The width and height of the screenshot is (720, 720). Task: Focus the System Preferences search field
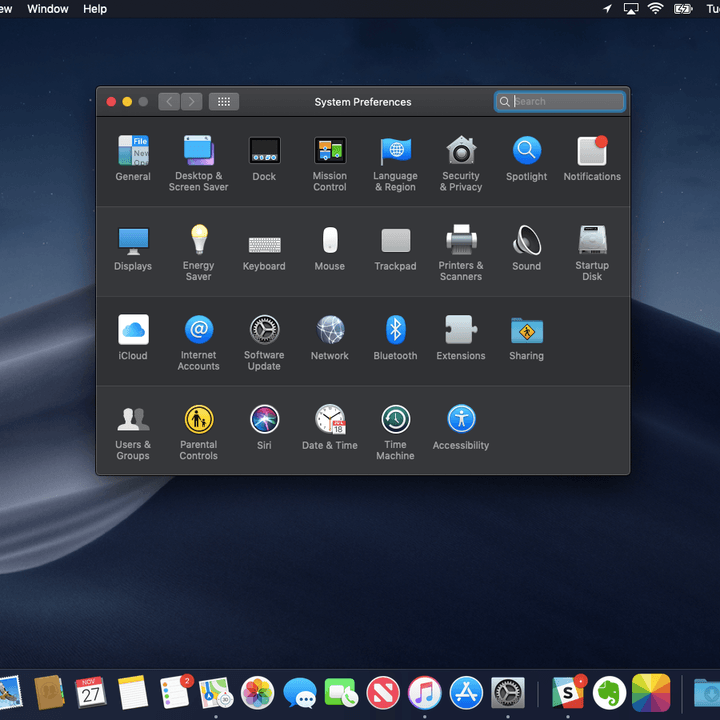point(559,101)
